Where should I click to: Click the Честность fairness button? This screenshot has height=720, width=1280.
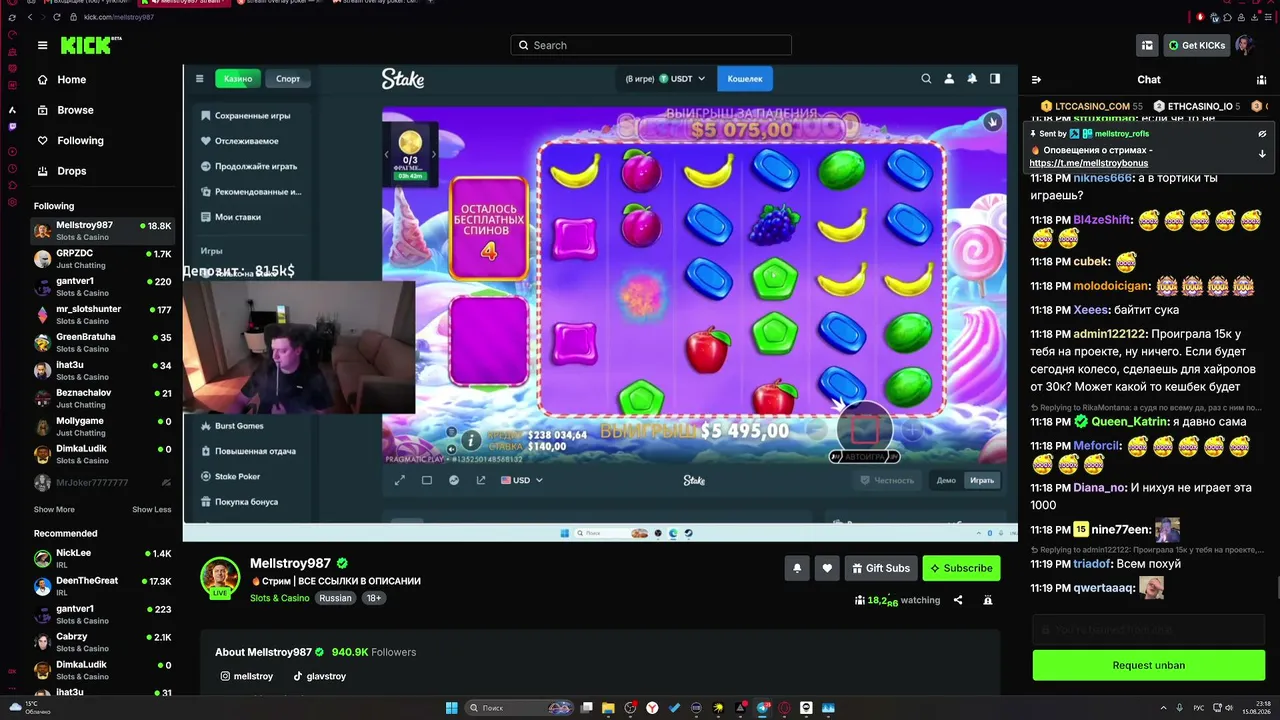[887, 480]
